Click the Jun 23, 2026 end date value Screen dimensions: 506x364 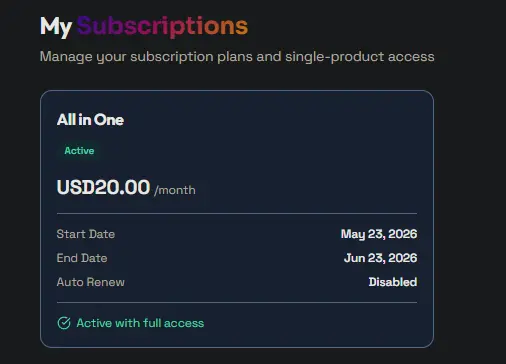tap(381, 258)
